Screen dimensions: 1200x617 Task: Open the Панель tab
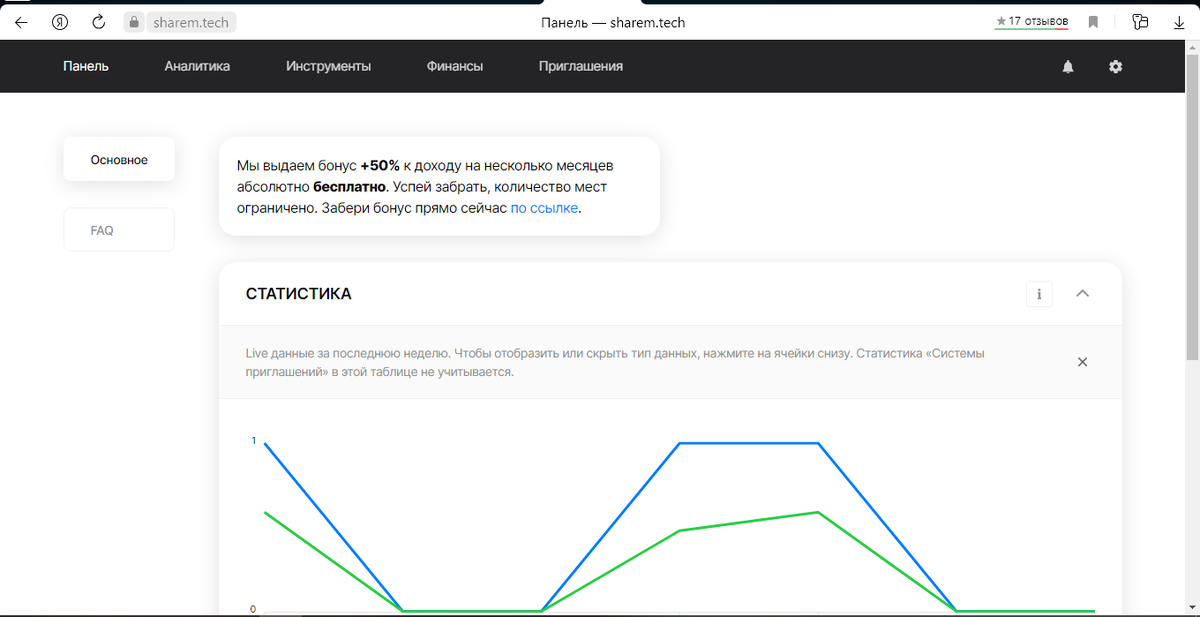click(x=86, y=66)
